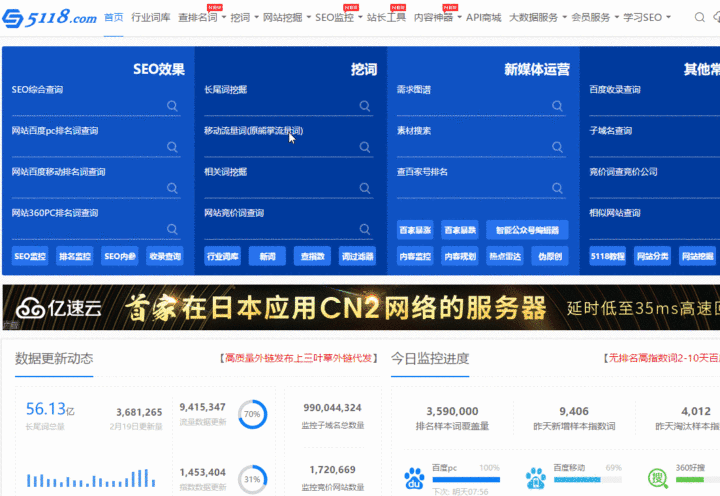Open the 高质量外链 red announcement link
This screenshot has width=720, height=496.
(298, 358)
